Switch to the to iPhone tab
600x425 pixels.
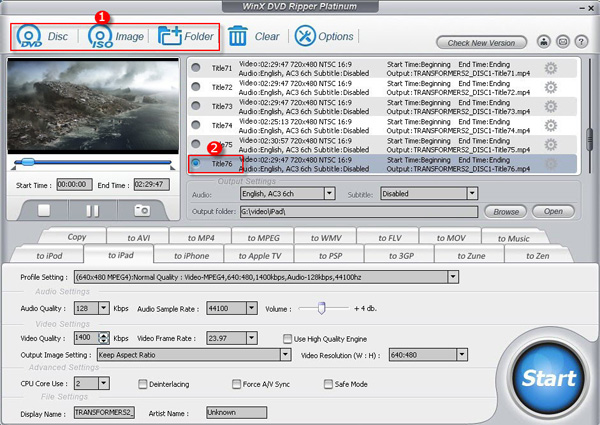click(191, 256)
